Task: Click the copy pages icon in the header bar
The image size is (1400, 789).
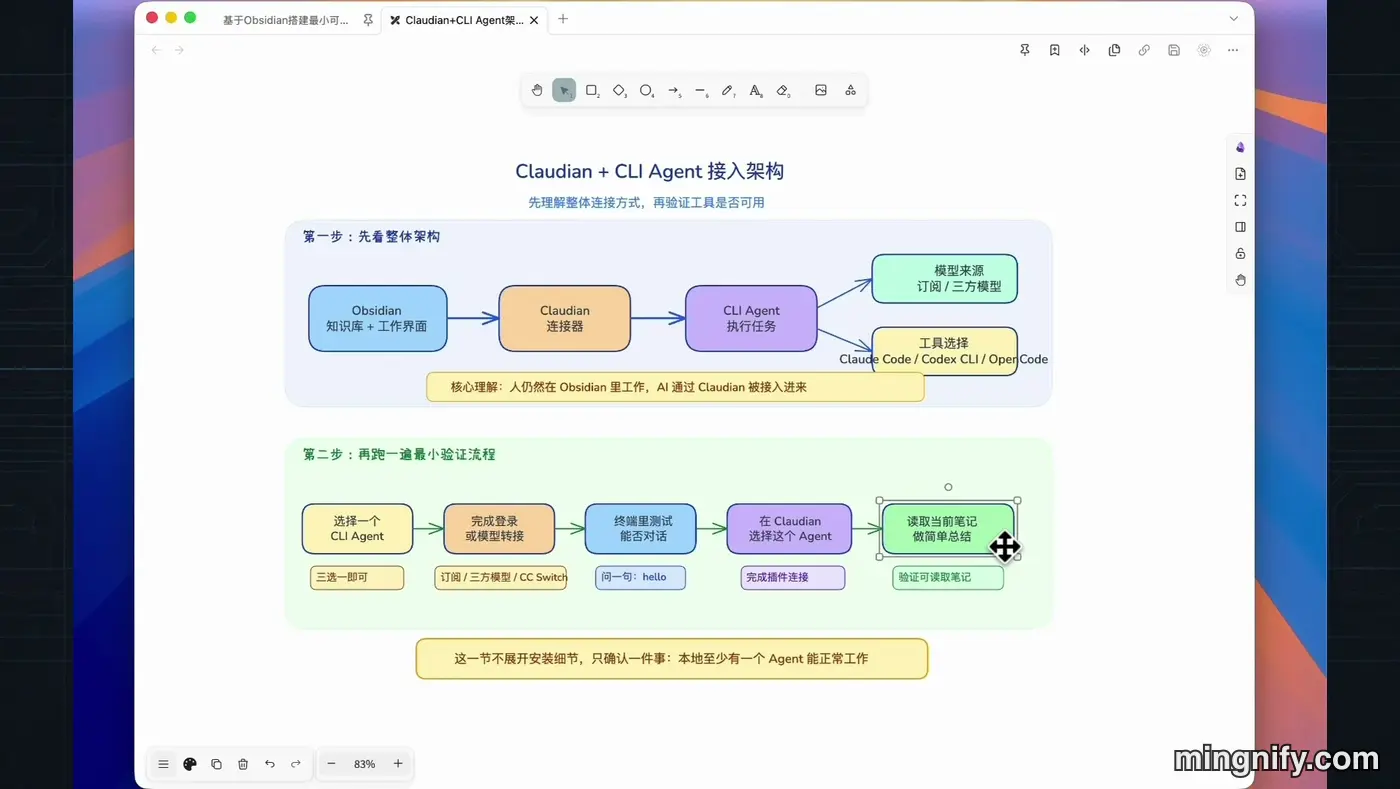Action: 1114,50
